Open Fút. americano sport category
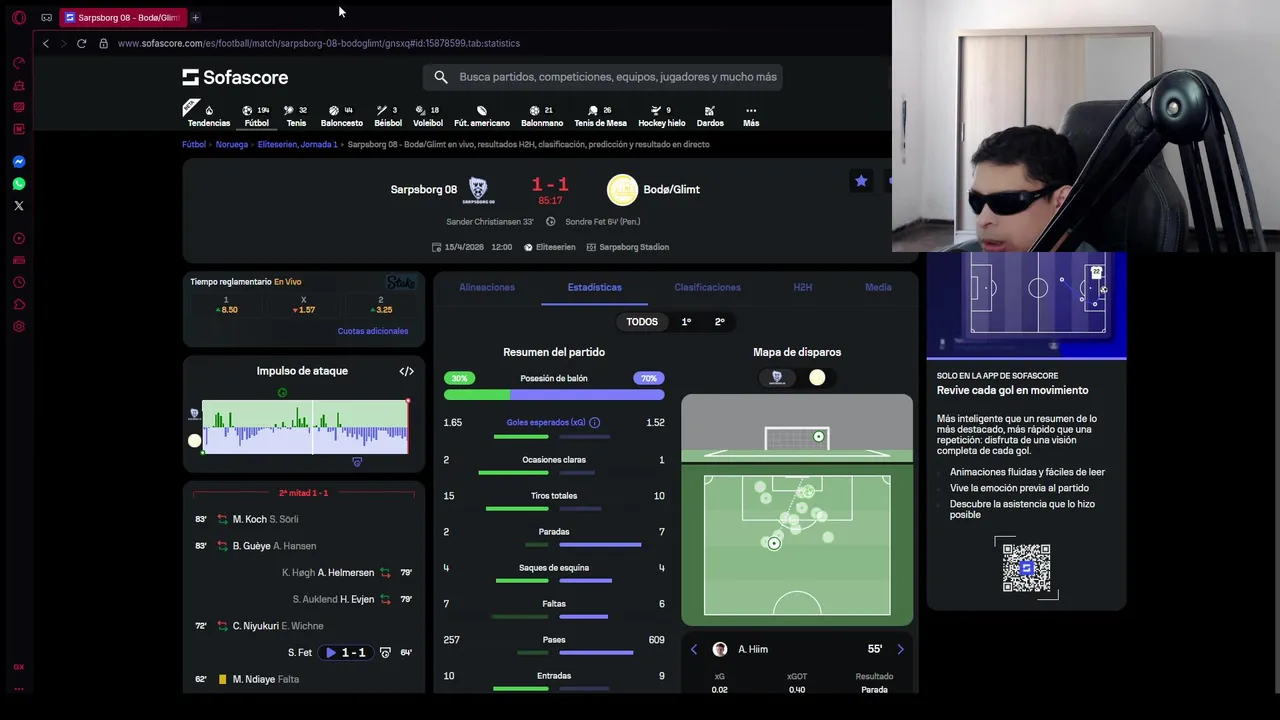This screenshot has width=1280, height=720. tap(482, 116)
